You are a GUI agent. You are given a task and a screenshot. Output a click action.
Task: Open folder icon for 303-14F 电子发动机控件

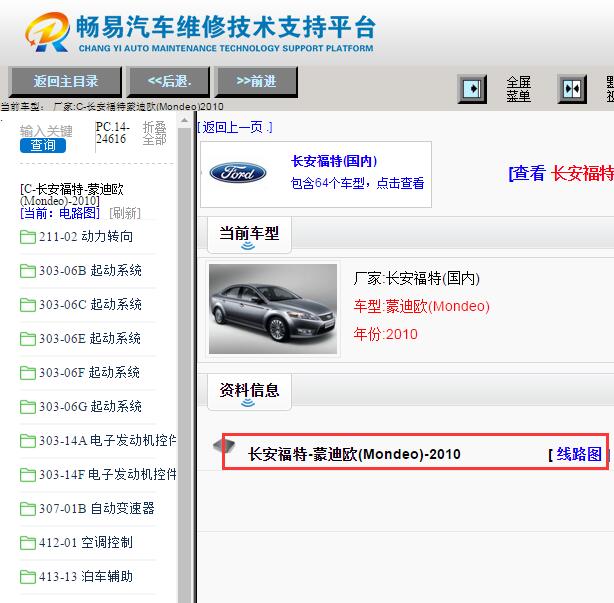coord(28,475)
